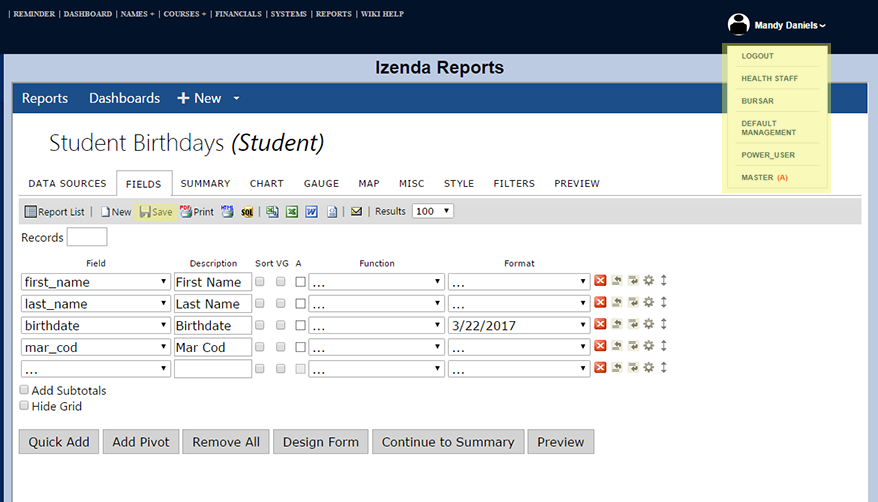The height and width of the screenshot is (502, 878).
Task: Toggle Sort checkbox for last_name row
Action: point(260,304)
